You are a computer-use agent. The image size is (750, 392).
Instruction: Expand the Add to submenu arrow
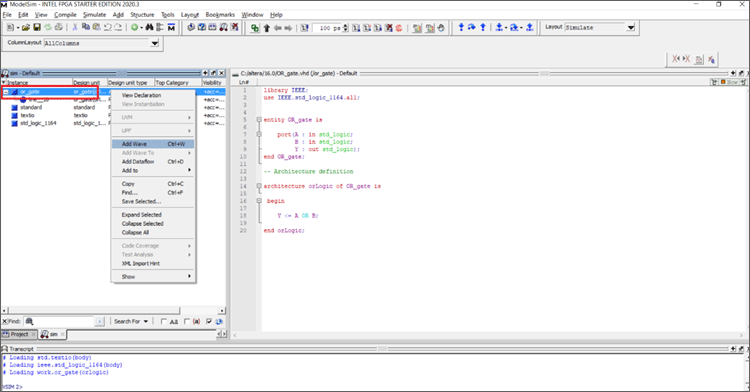pyautogui.click(x=189, y=170)
